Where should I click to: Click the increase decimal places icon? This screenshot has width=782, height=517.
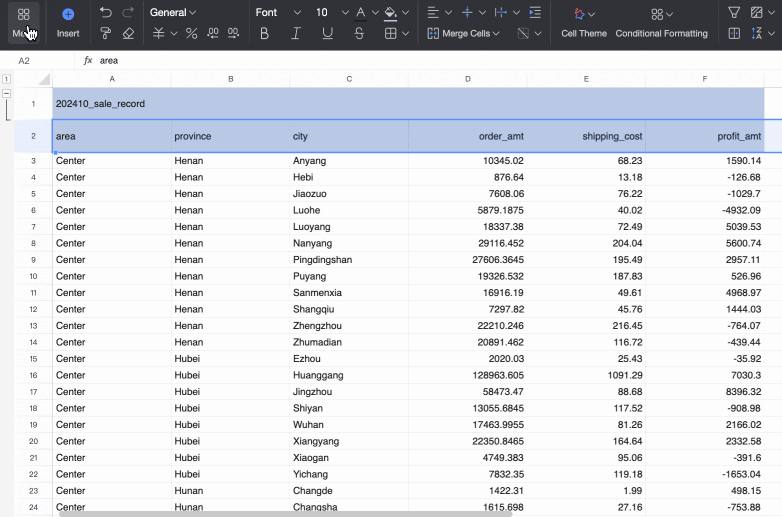pyautogui.click(x=213, y=33)
